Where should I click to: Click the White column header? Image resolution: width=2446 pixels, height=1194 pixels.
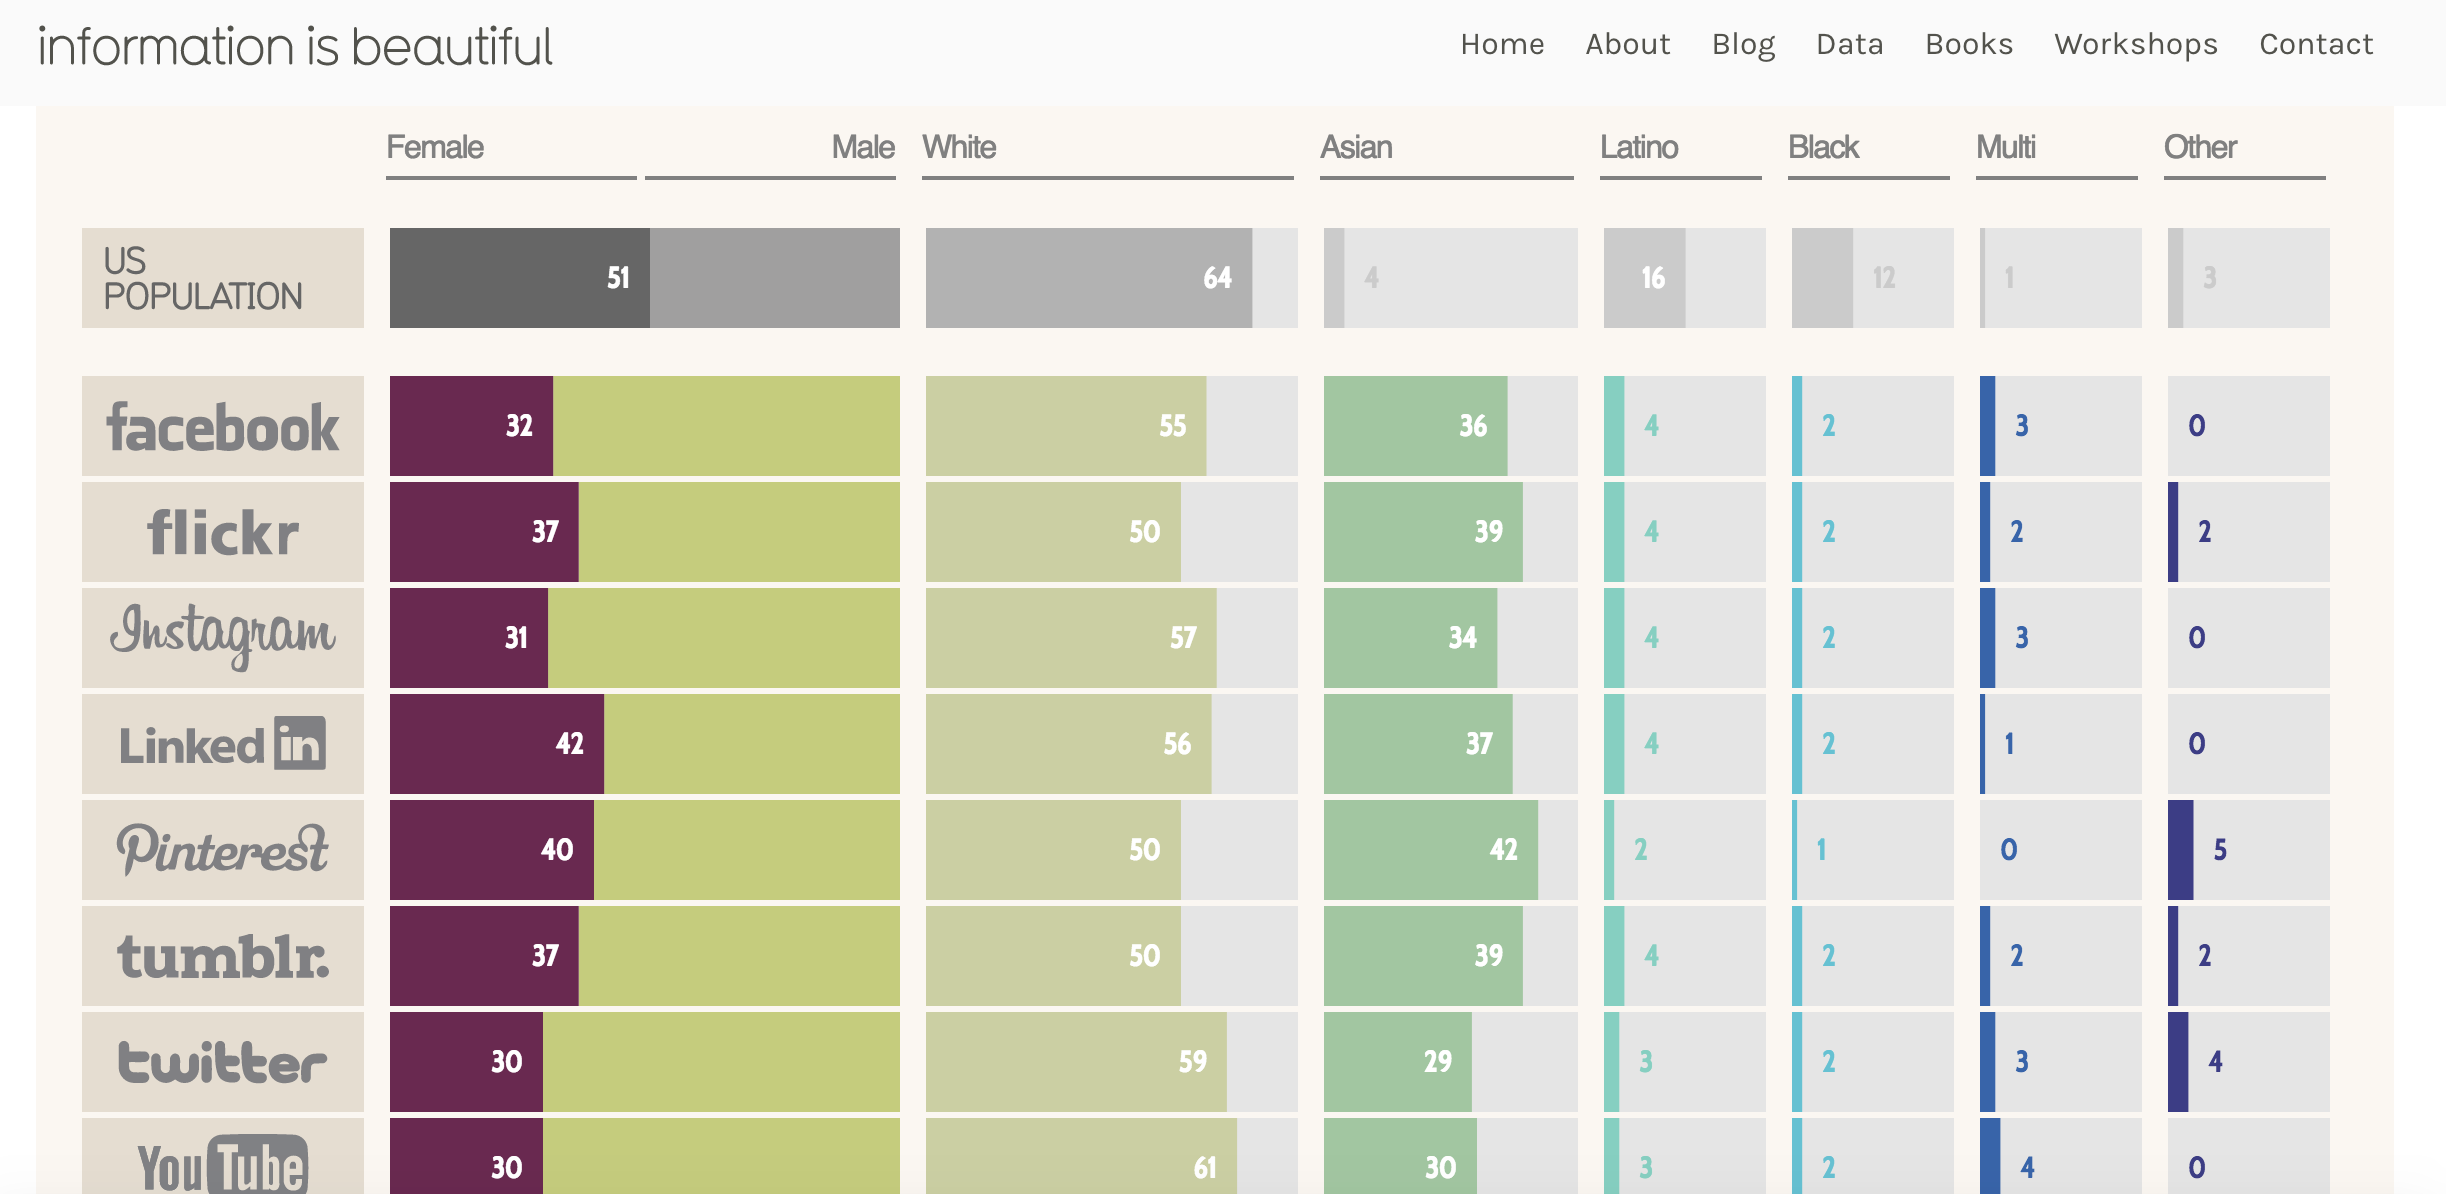pos(959,147)
